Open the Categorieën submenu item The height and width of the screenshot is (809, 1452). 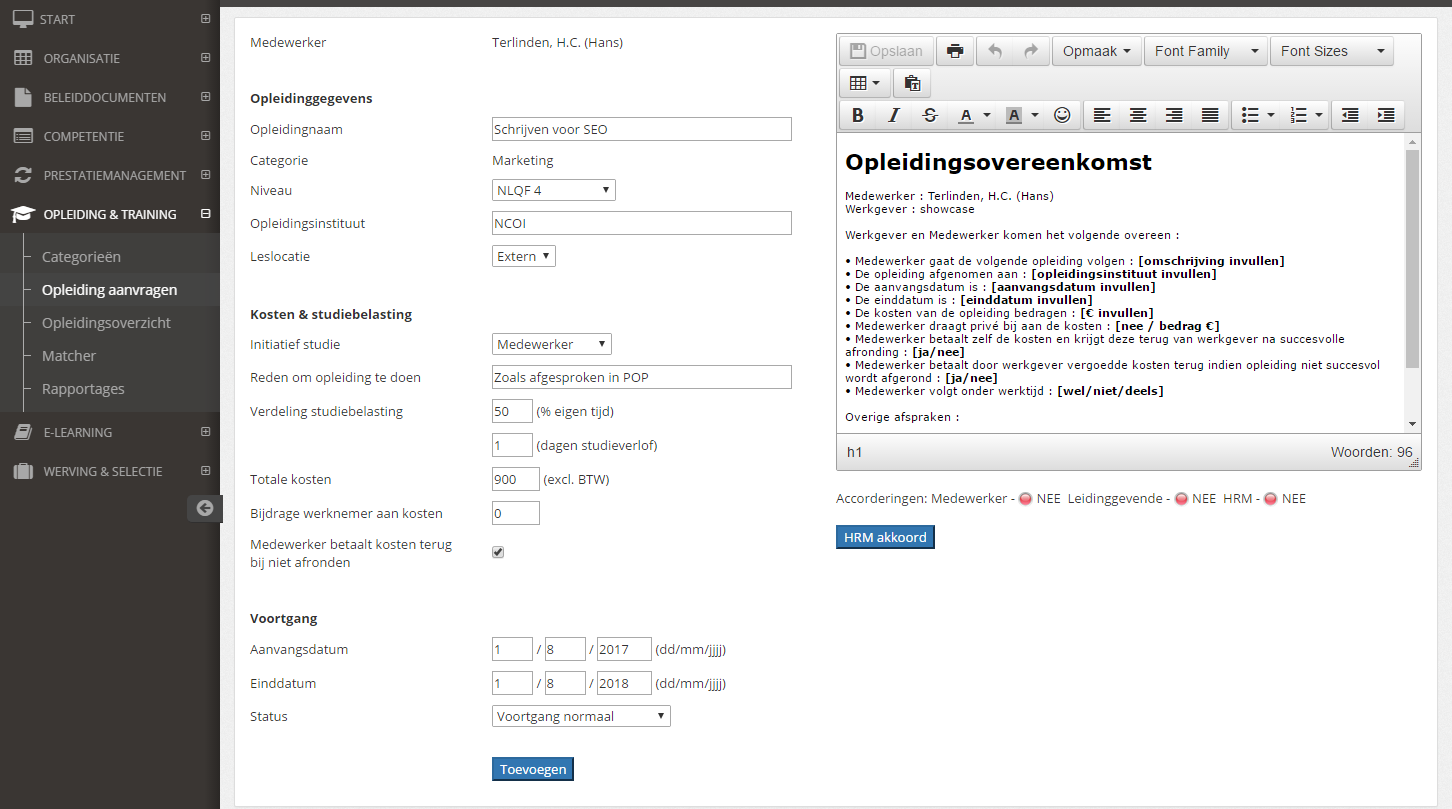[81, 257]
